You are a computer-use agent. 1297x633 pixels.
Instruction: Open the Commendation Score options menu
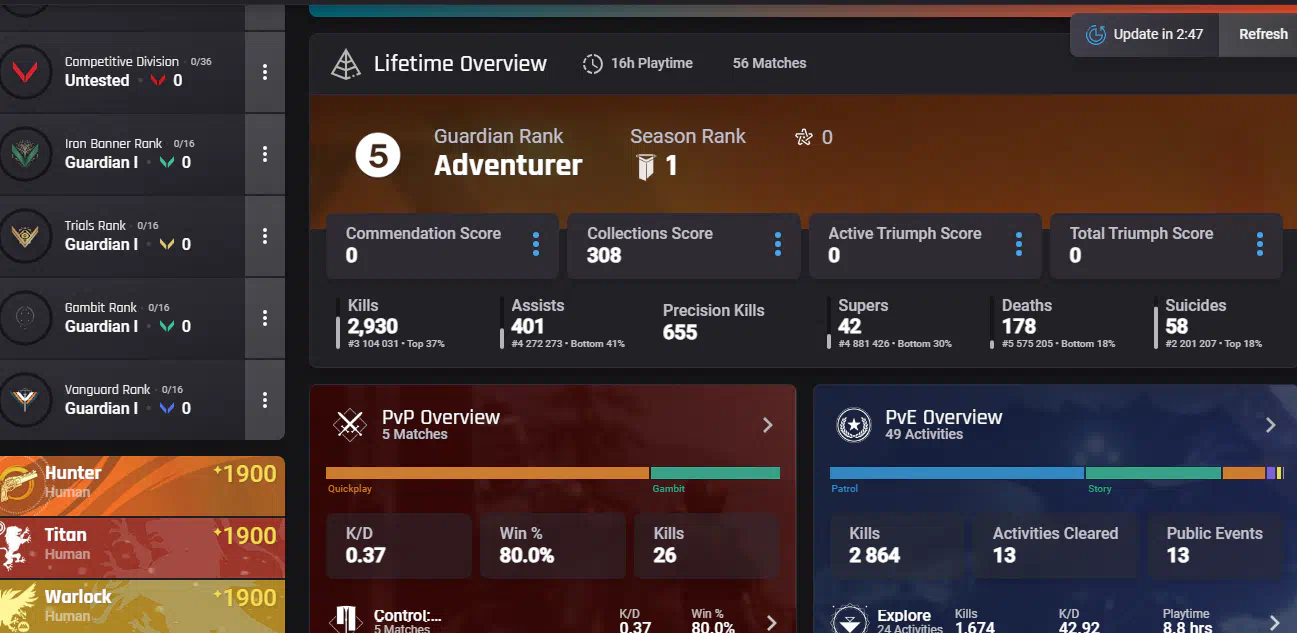pos(536,244)
